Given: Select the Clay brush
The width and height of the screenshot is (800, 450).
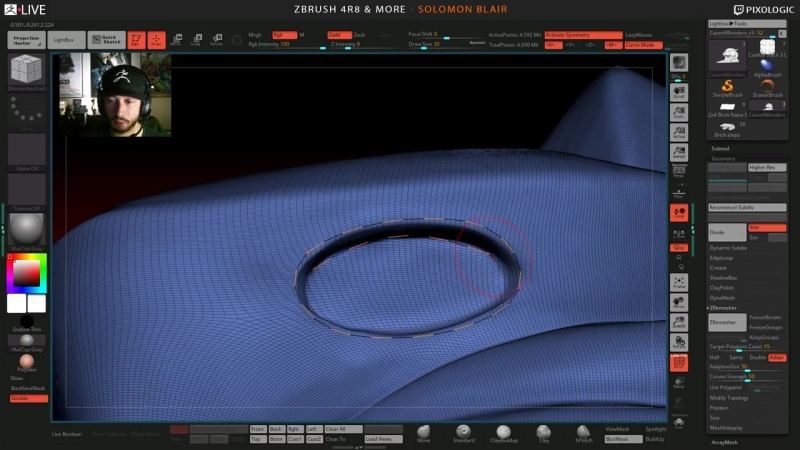Looking at the screenshot, I should point(544,434).
